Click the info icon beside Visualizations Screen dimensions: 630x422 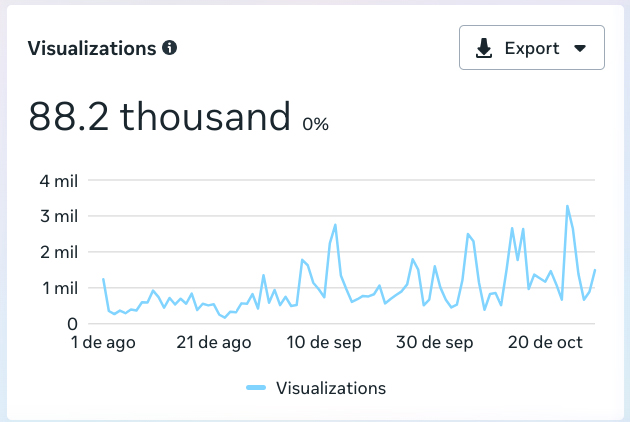click(x=170, y=48)
